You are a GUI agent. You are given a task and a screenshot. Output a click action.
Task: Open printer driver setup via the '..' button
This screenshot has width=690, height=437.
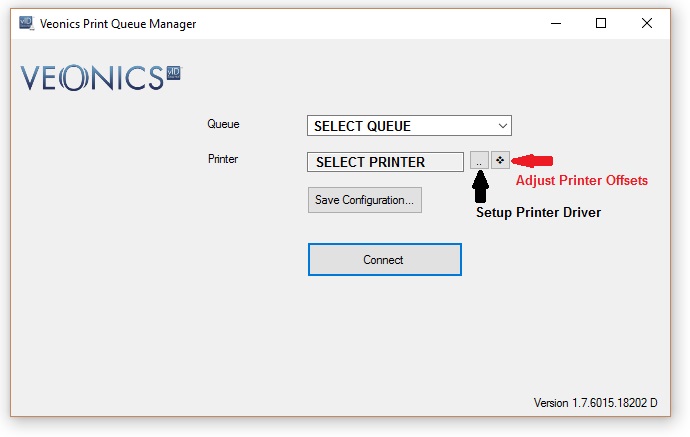[479, 161]
